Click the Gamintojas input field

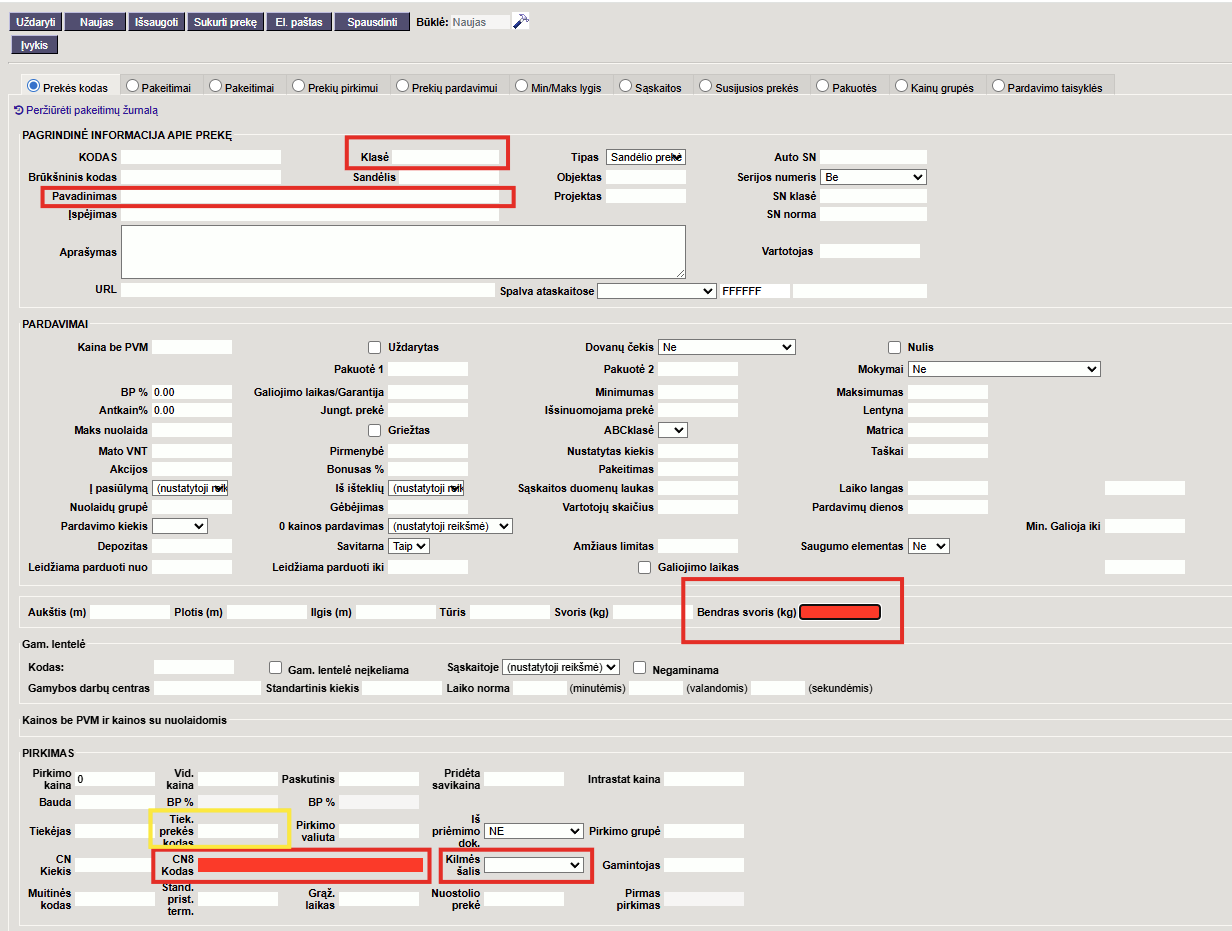[x=704, y=865]
